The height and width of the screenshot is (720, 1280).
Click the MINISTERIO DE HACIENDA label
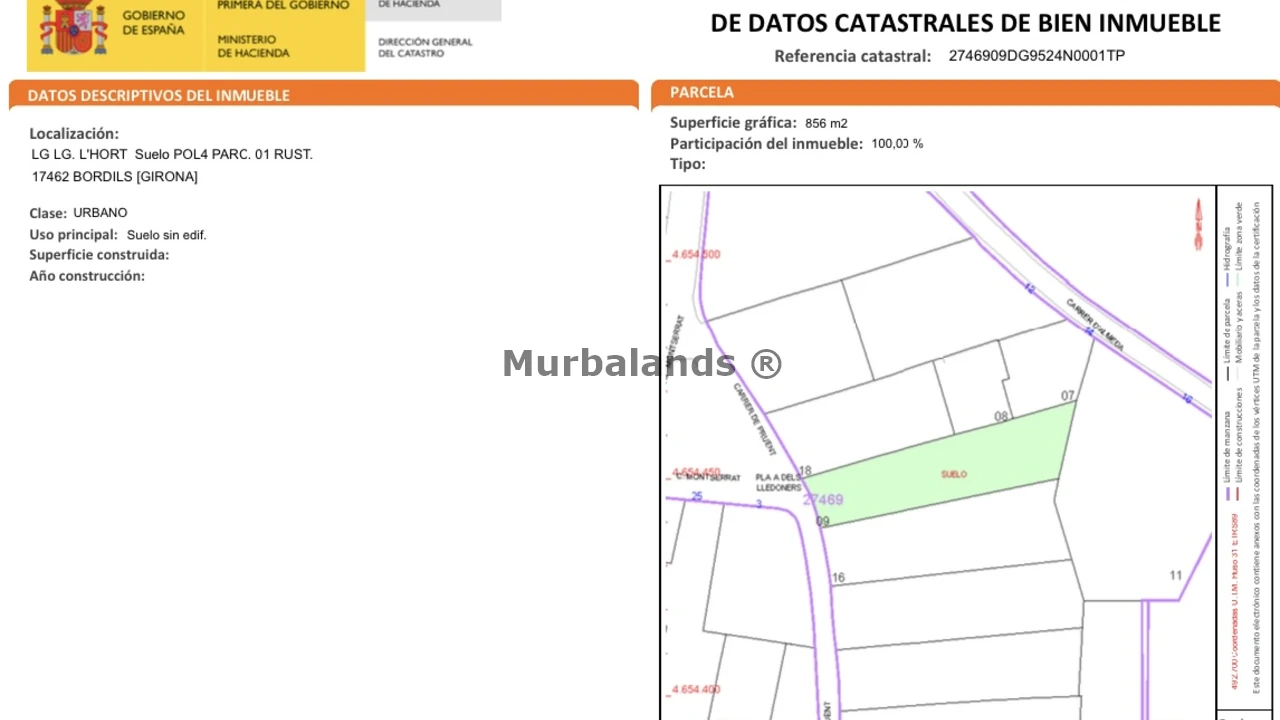pyautogui.click(x=254, y=46)
